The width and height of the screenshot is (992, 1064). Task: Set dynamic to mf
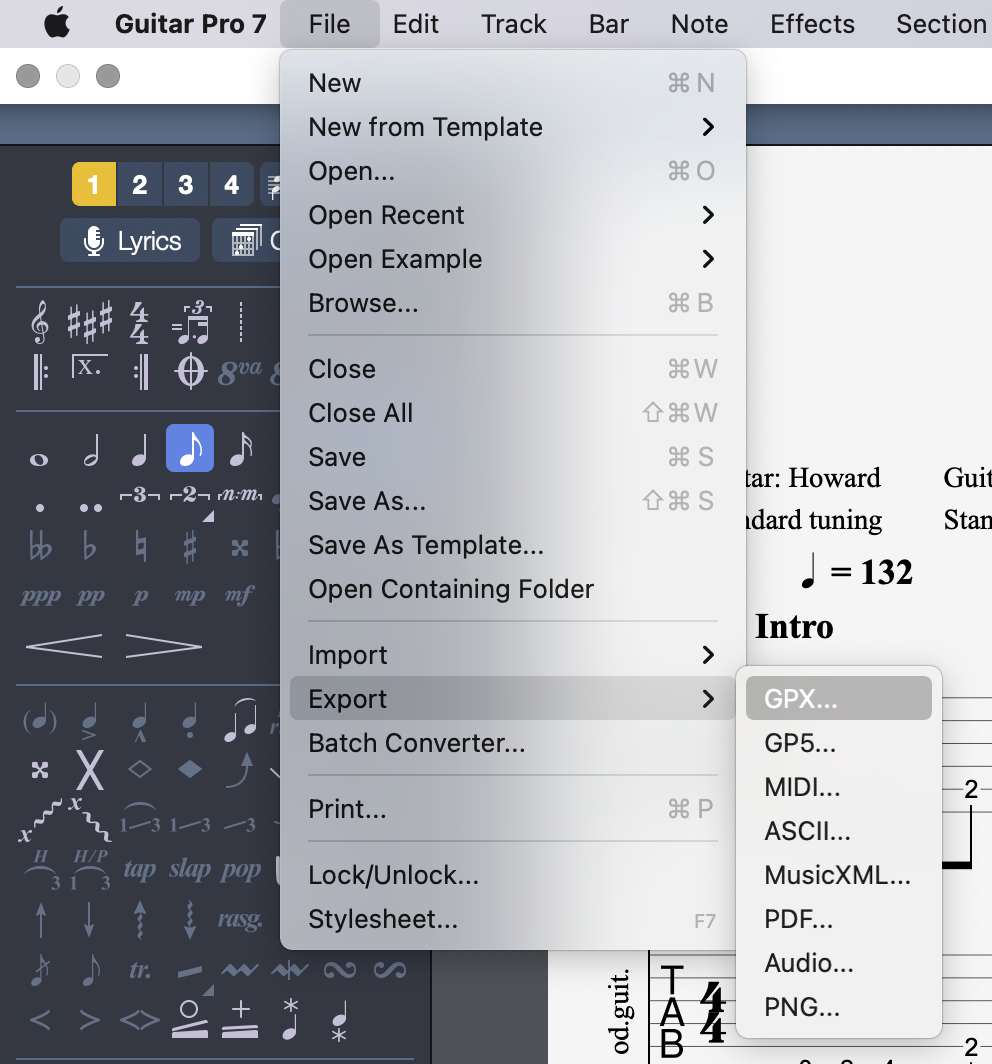(x=239, y=596)
